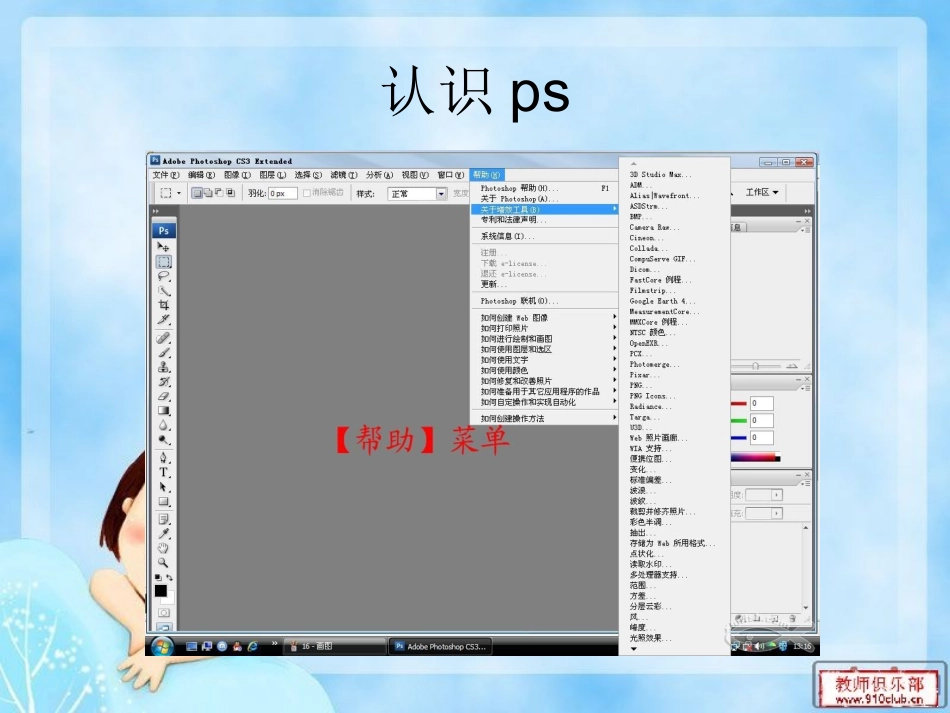Select the Magic Wand tool

[164, 291]
